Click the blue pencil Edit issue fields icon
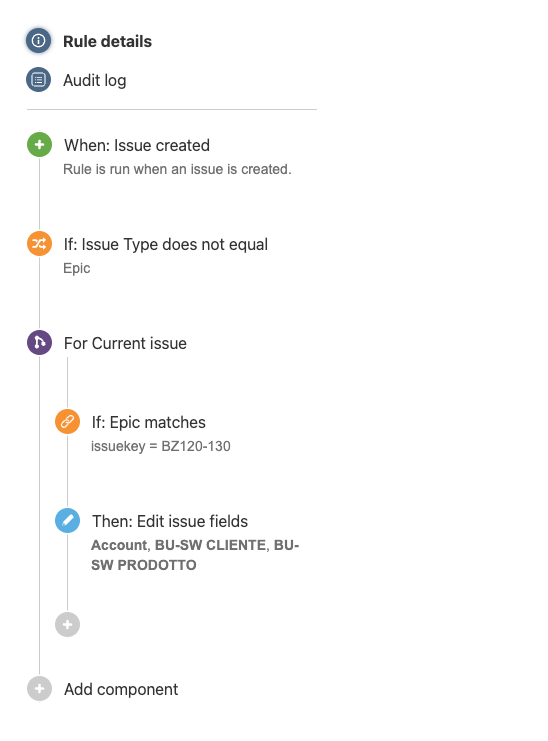Viewport: 548px width, 741px height. point(68,520)
